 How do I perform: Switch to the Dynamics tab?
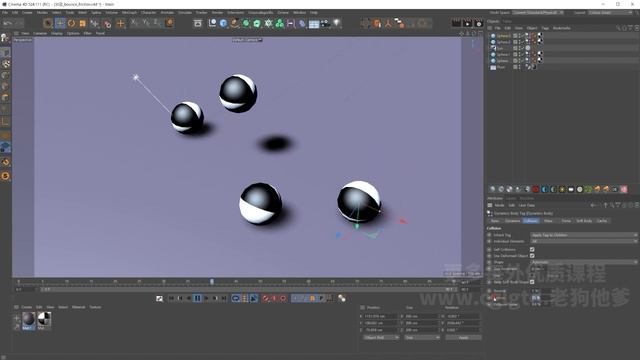tap(512, 221)
